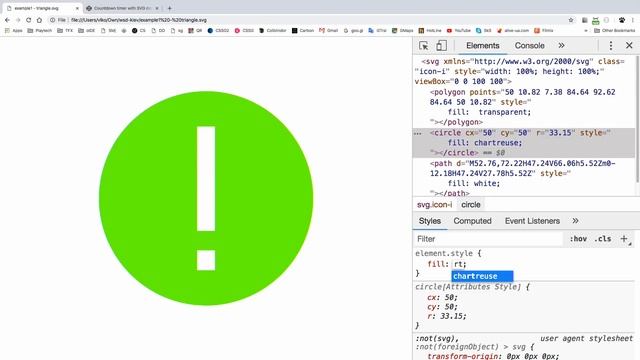Image resolution: width=640 pixels, height=360 pixels.
Task: Switch to the Countdown timer tab
Action: (x=122, y=8)
